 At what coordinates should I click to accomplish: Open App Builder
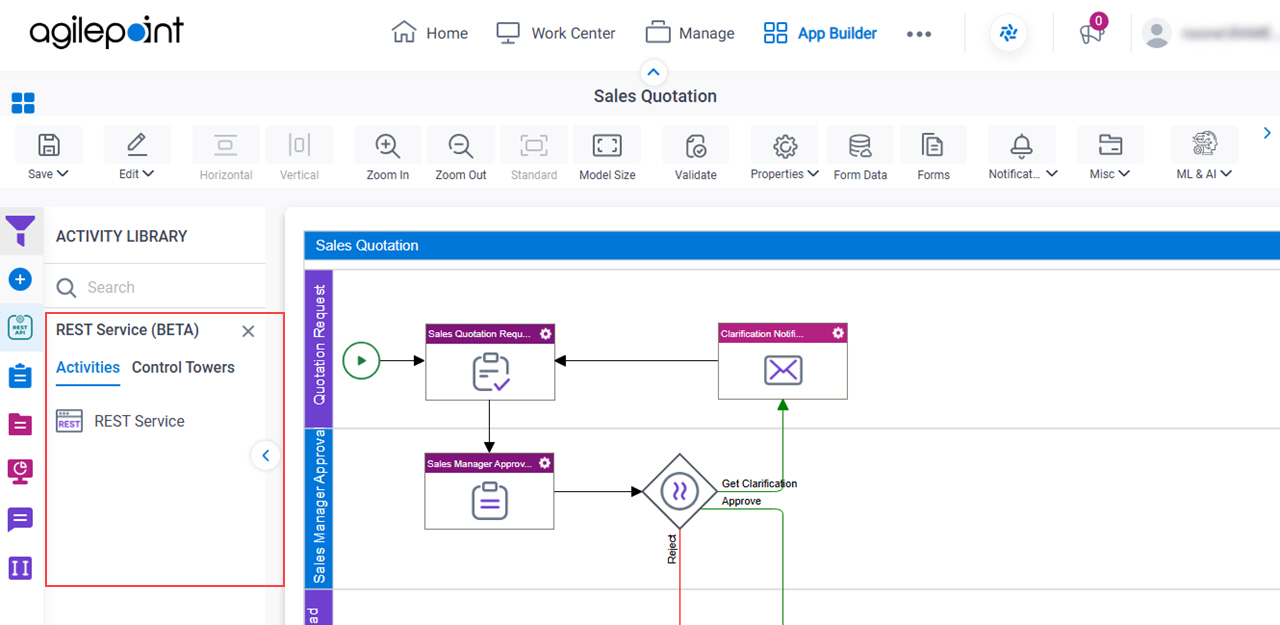click(820, 33)
